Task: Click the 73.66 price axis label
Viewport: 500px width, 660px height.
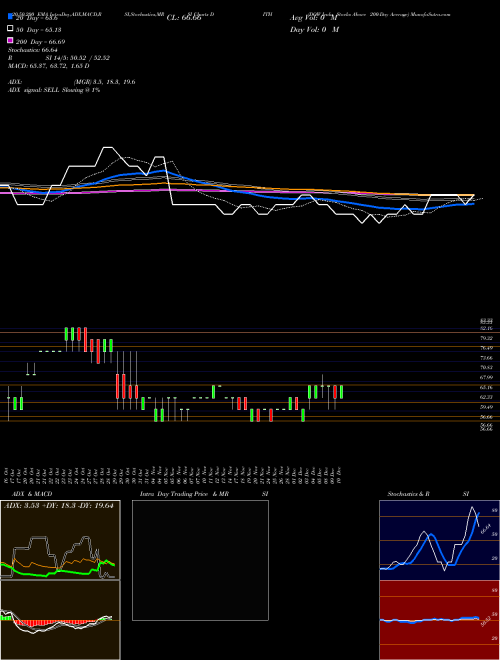Action: (487, 358)
